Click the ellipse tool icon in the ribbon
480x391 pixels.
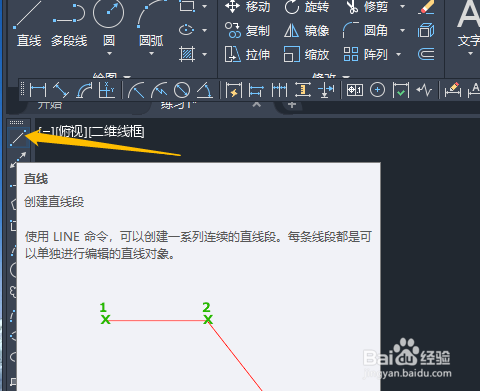tap(187, 30)
